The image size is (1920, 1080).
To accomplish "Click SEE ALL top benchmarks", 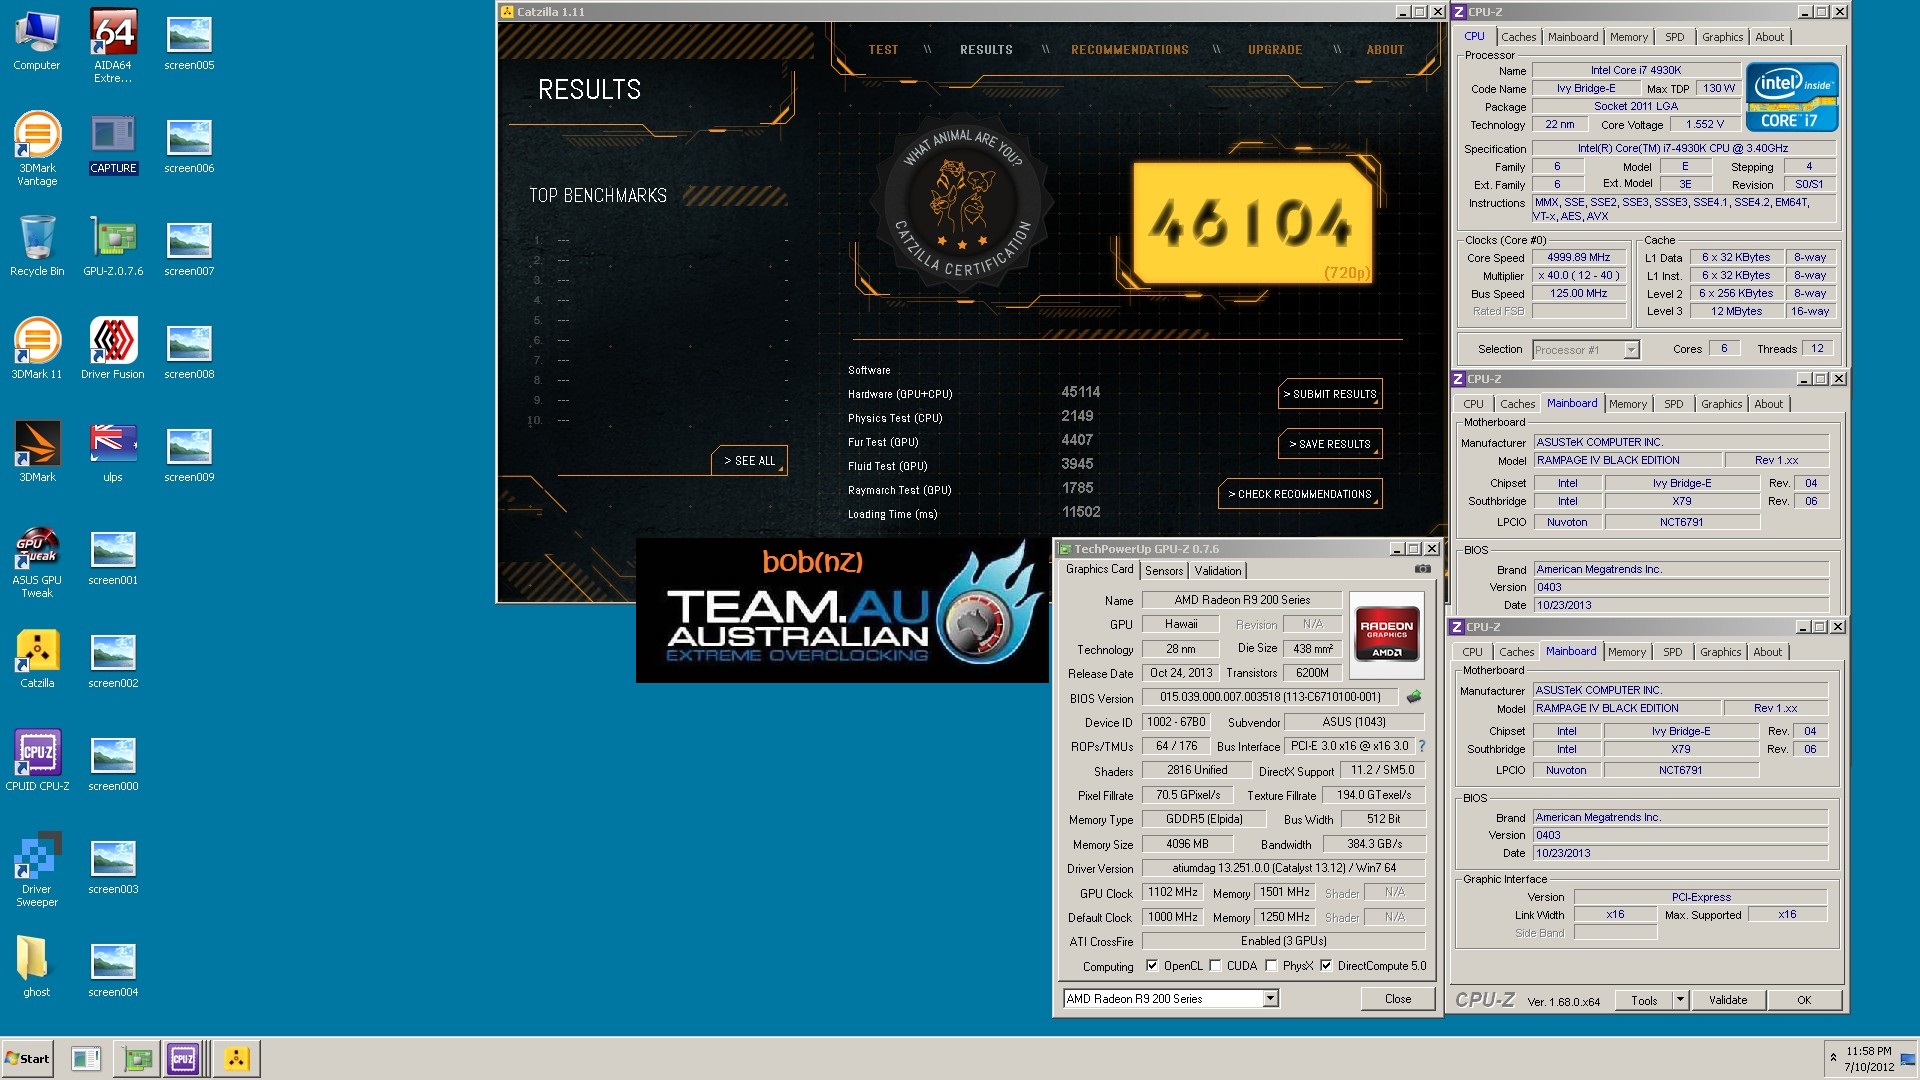I will [750, 461].
